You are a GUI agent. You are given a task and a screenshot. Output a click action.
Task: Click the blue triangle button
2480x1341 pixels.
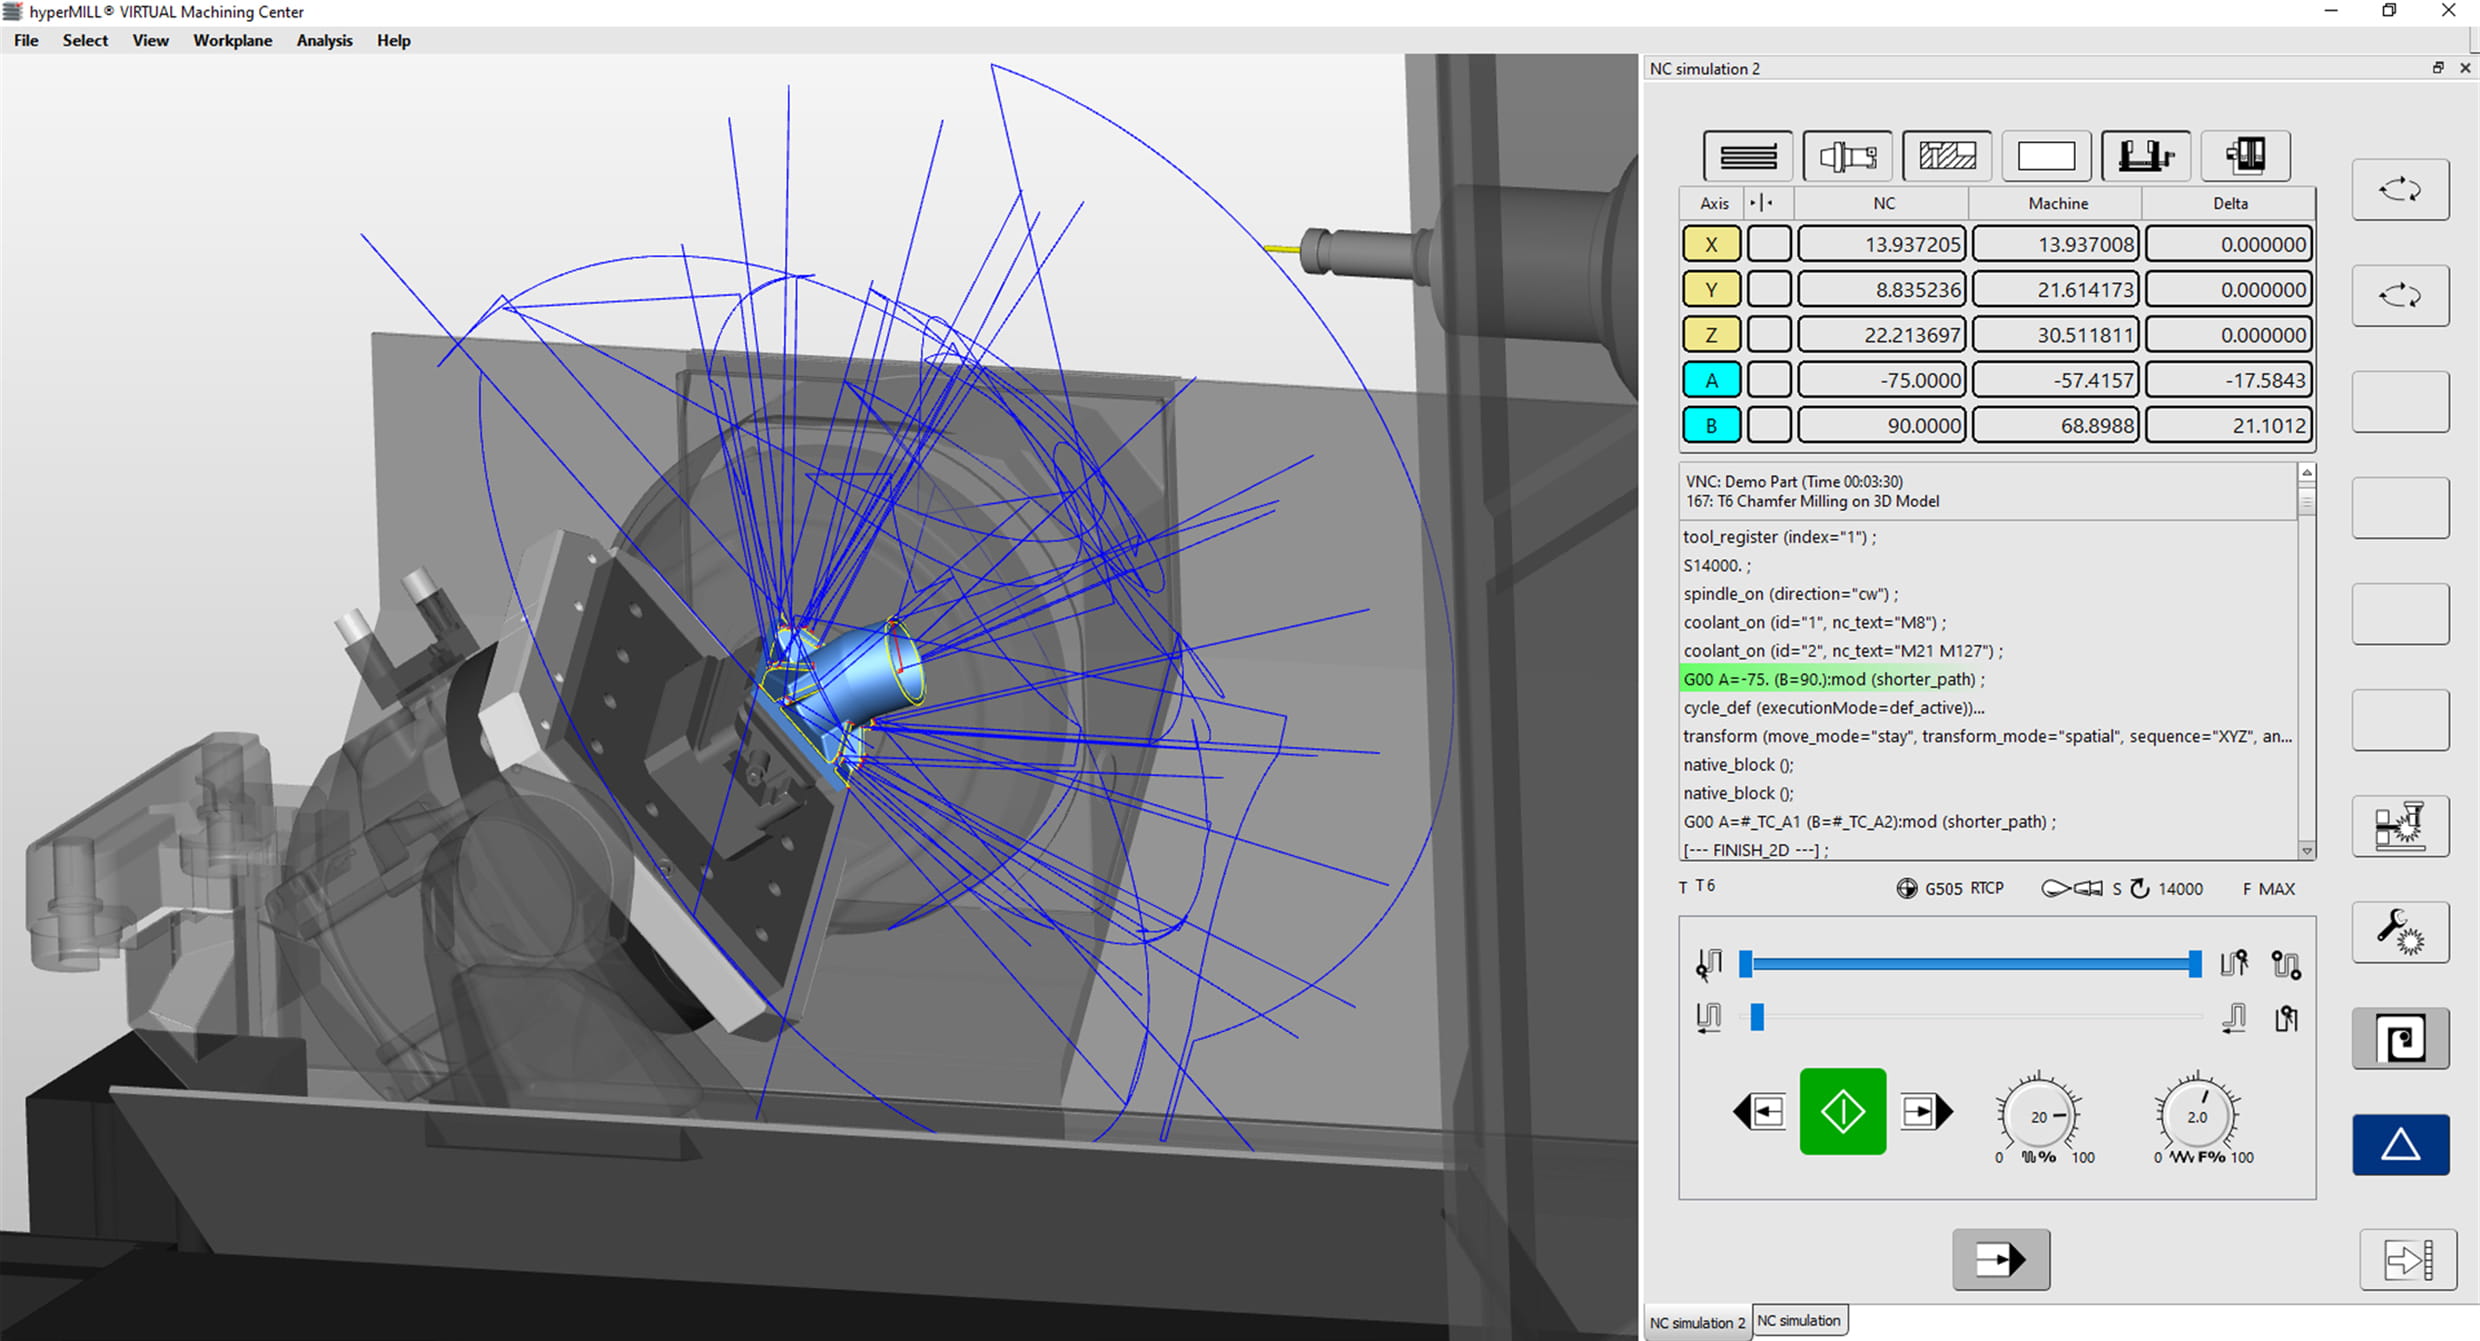pyautogui.click(x=2400, y=1144)
